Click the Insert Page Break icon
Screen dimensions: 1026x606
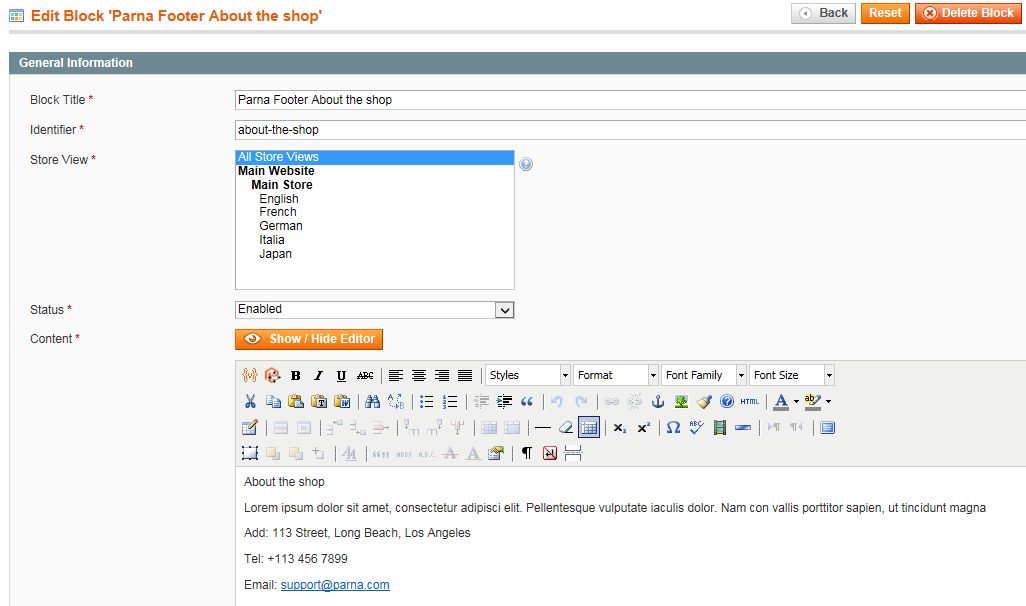(573, 453)
